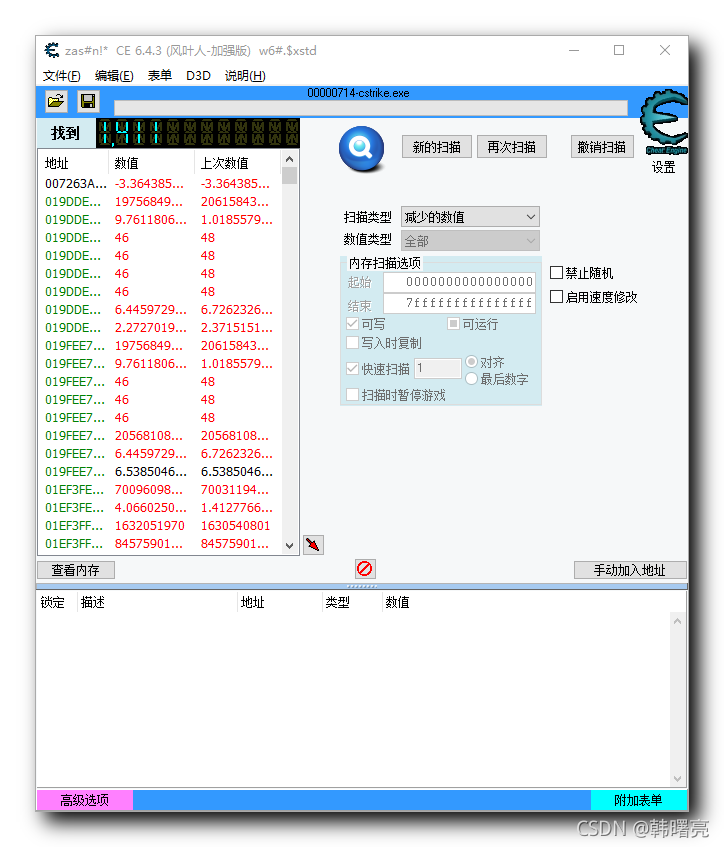Select row with previous value 20568108...
Image resolution: width=724 pixels, height=847 pixels.
click(x=159, y=435)
